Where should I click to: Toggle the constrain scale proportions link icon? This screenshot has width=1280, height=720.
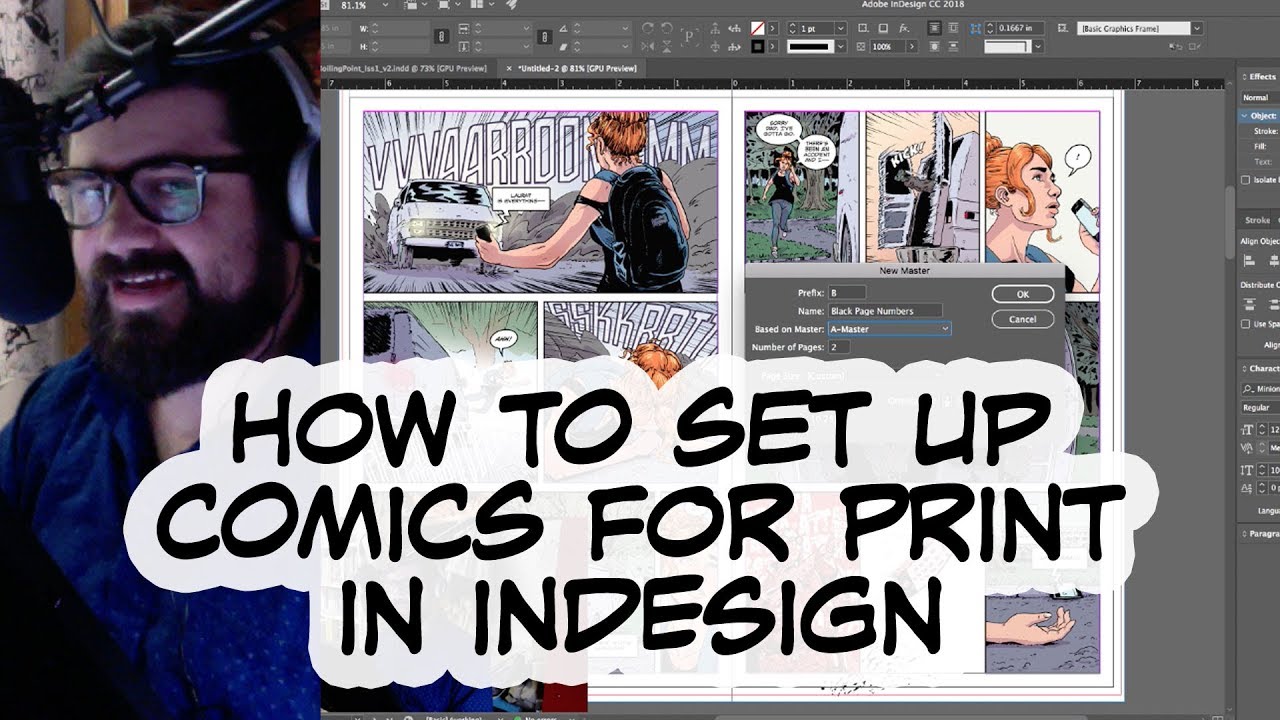[544, 36]
